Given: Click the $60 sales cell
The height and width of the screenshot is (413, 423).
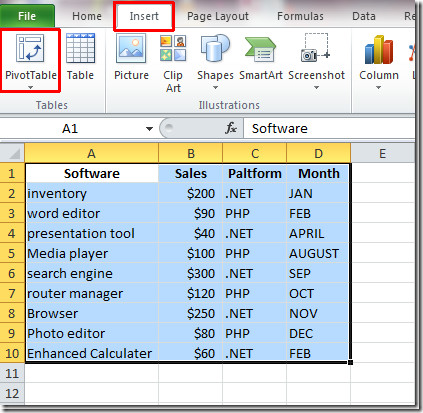Looking at the screenshot, I should pyautogui.click(x=191, y=353).
